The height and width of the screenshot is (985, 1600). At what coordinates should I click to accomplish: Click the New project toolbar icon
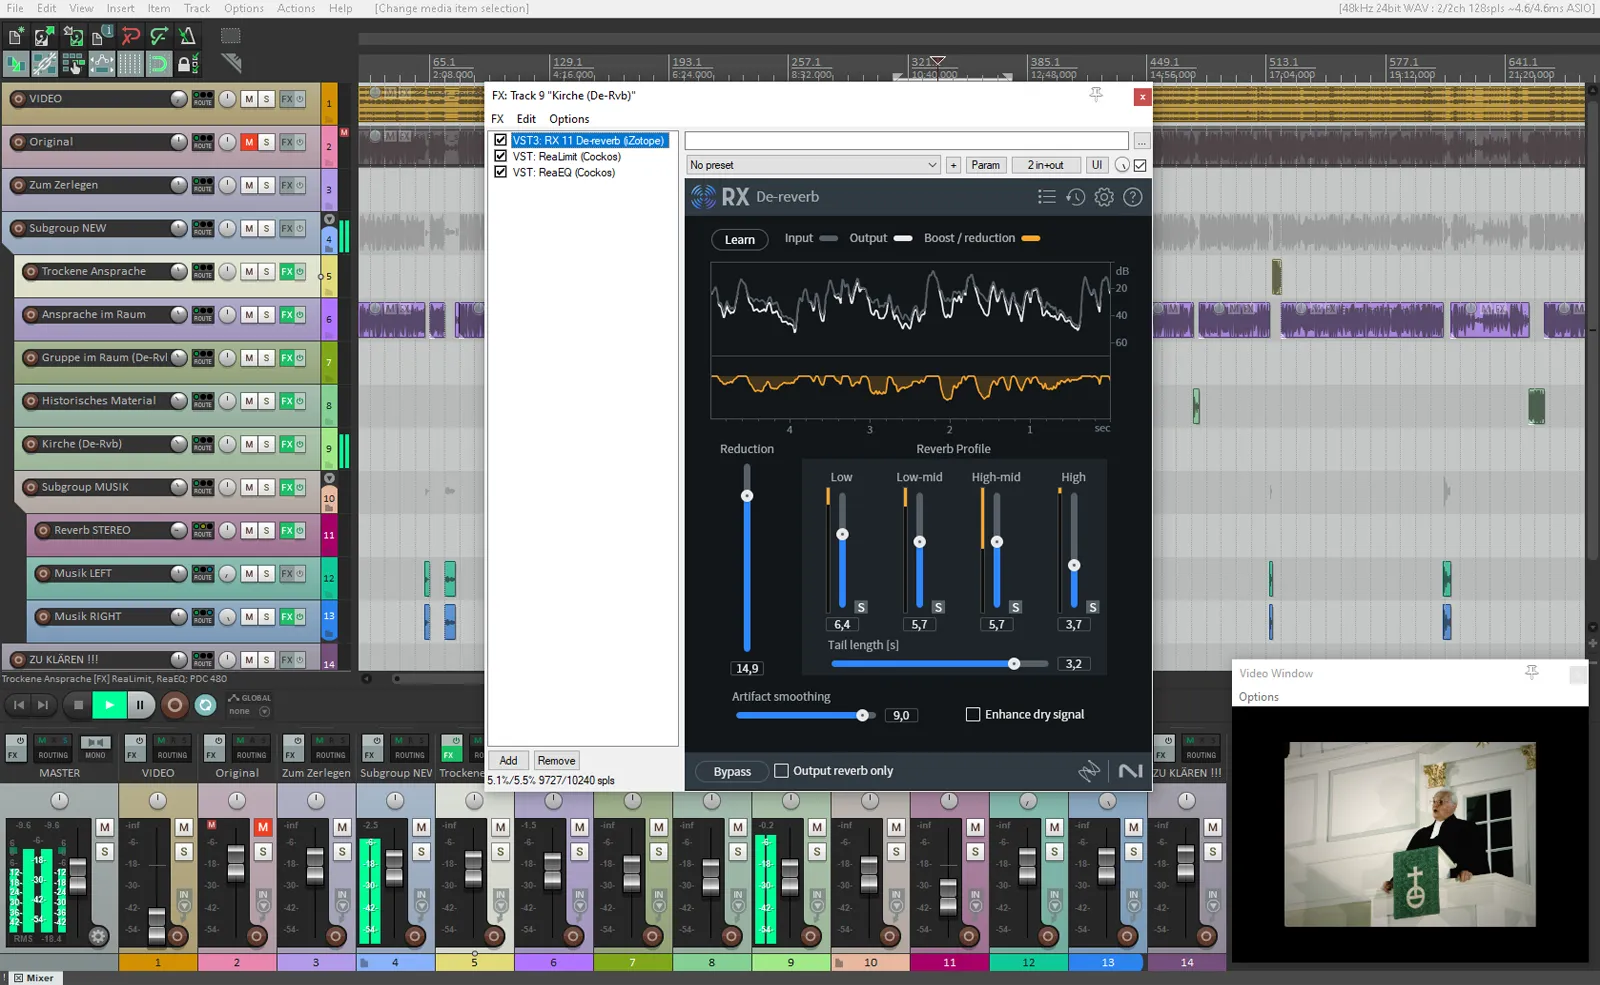[x=16, y=37]
